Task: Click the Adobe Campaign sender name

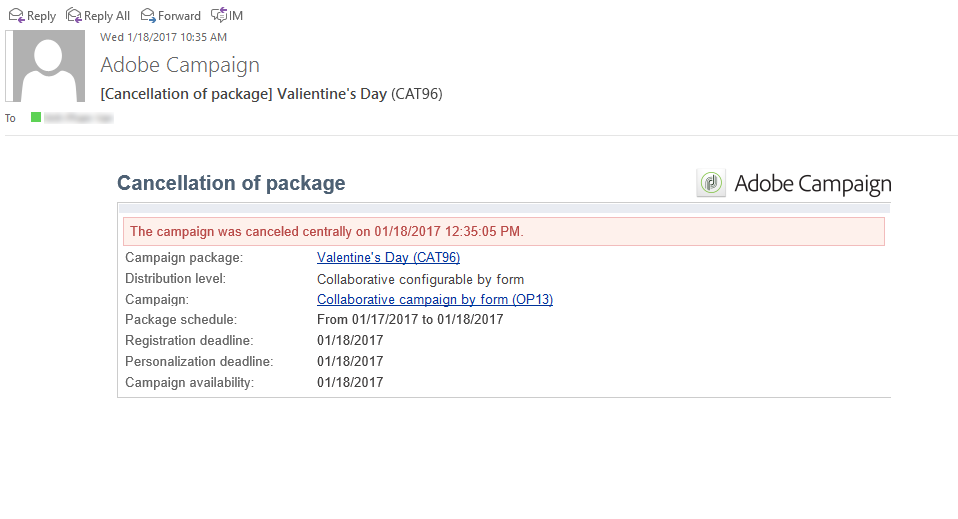Action: 180,65
